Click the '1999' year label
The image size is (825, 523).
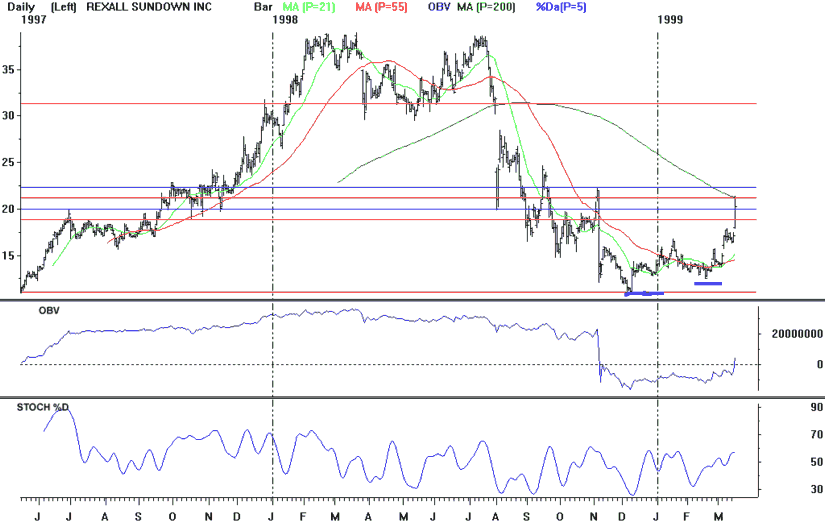click(x=670, y=20)
